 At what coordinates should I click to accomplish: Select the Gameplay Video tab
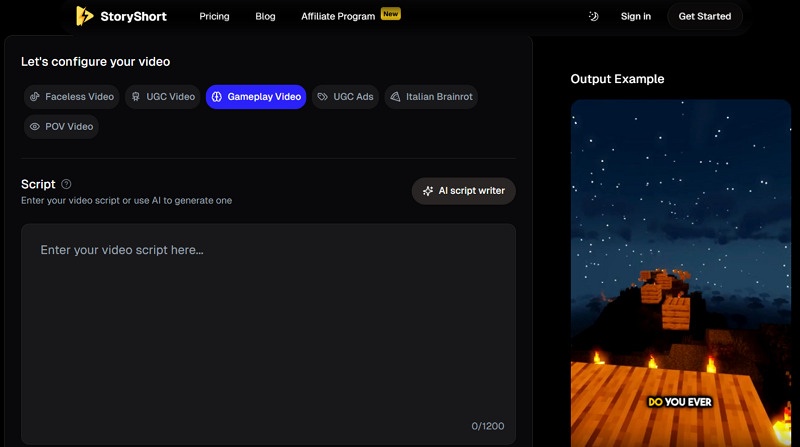point(256,96)
